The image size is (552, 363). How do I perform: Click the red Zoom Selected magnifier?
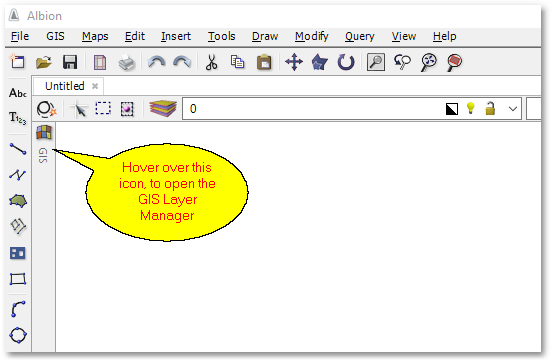click(x=454, y=63)
